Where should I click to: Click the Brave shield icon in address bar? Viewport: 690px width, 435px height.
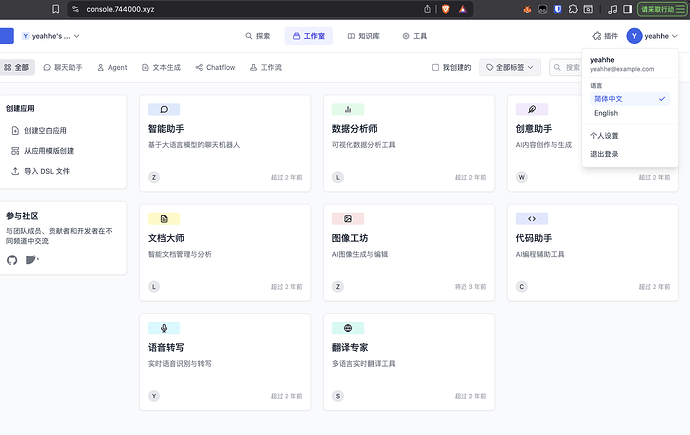click(446, 9)
